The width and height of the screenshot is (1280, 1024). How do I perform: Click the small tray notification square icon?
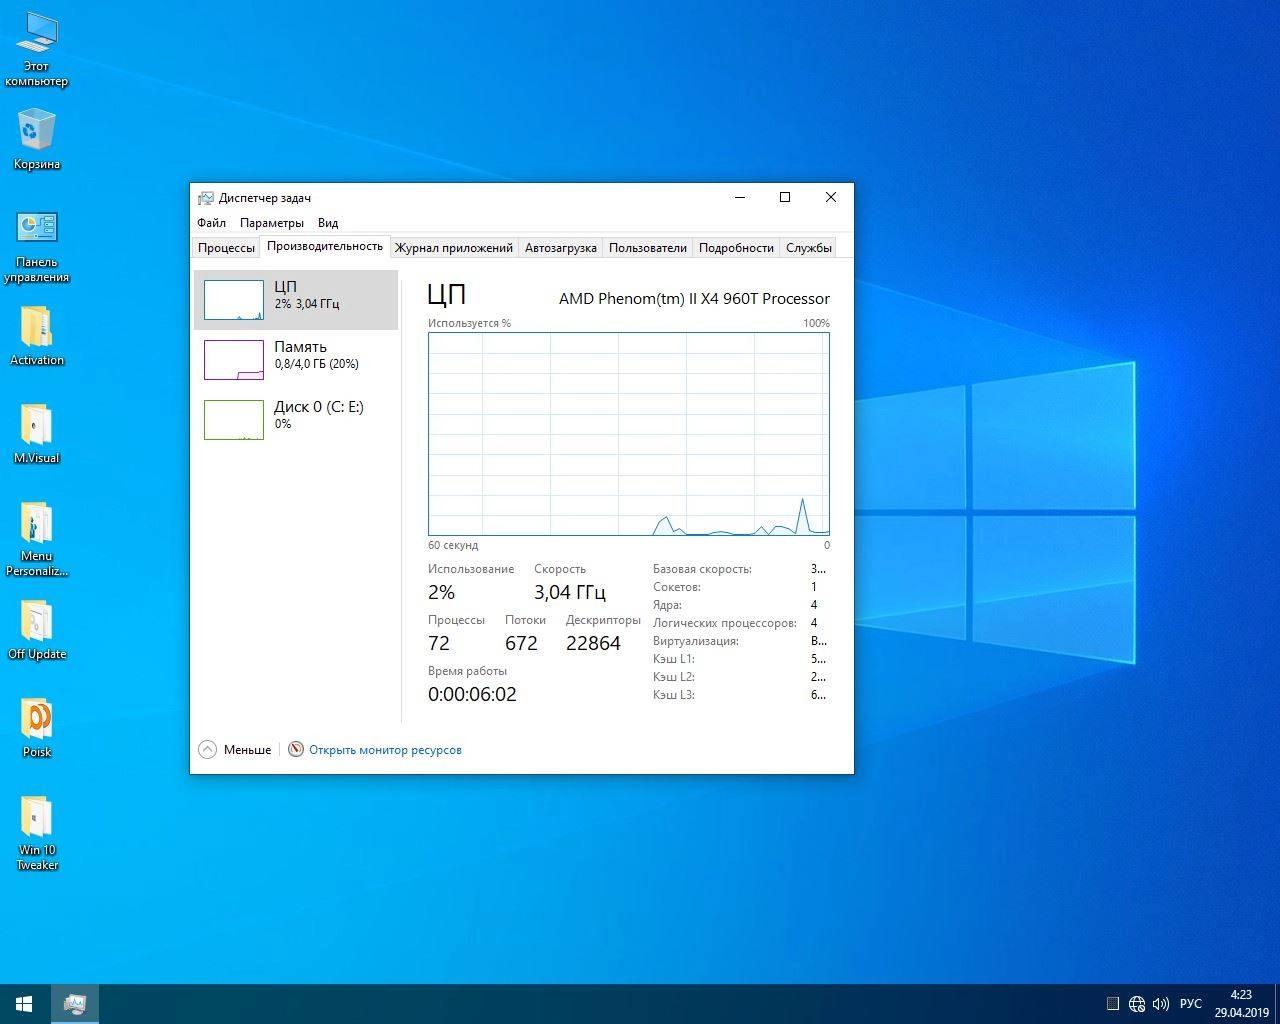coord(1113,1004)
